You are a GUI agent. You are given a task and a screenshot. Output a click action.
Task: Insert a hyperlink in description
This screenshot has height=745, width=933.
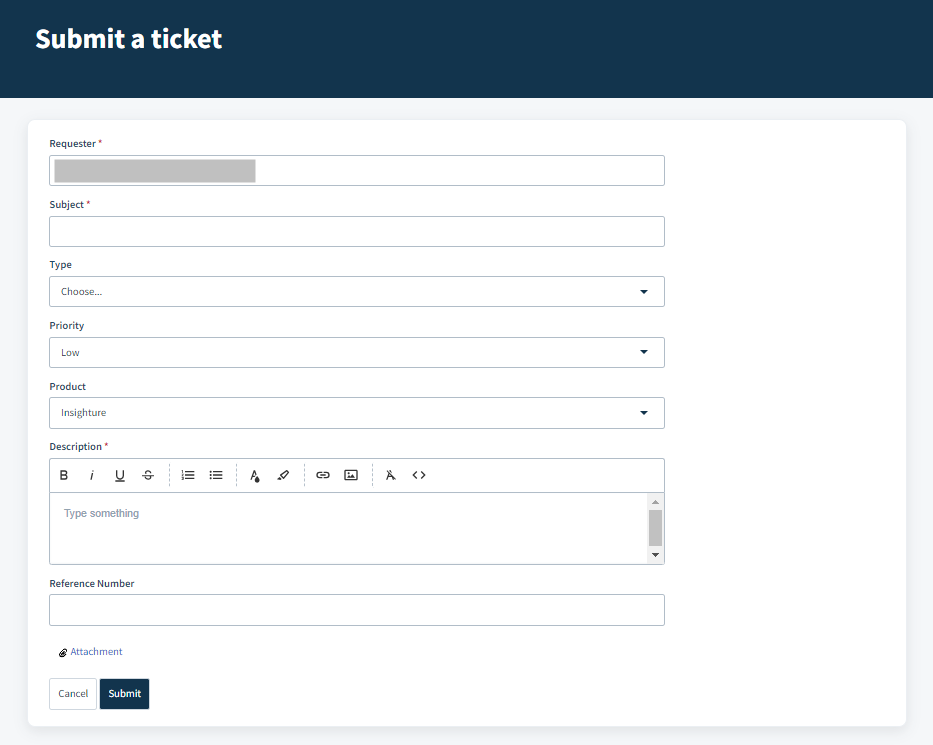coord(323,475)
